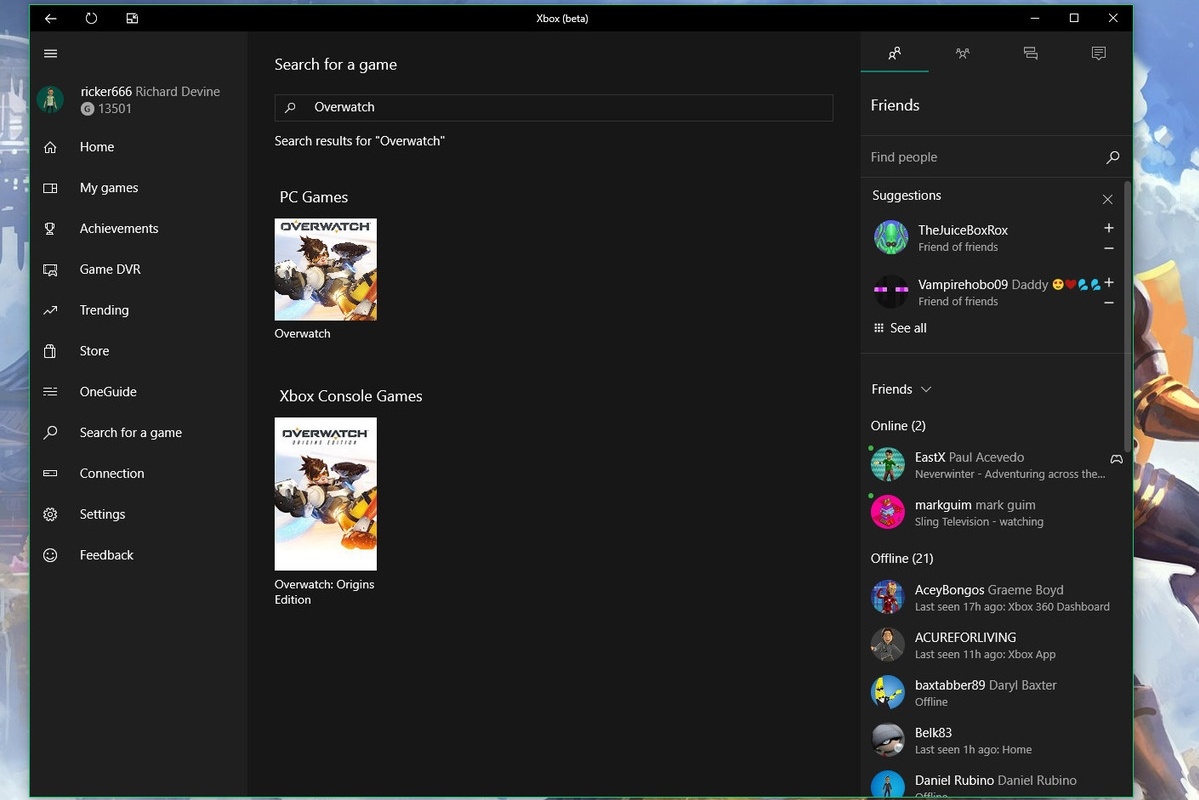The image size is (1199, 800).
Task: Click the controller icon next to EastX
Action: [1116, 459]
